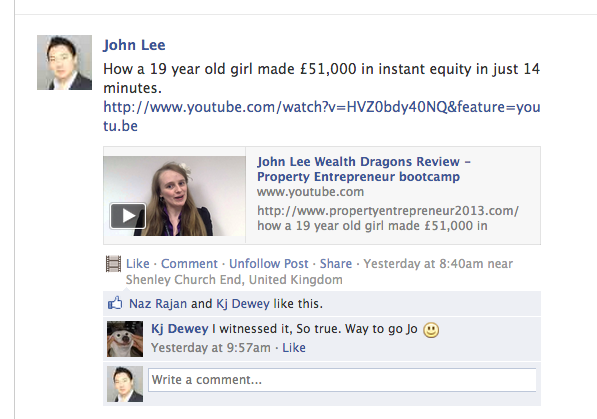Open the John Lee name link
This screenshot has height=419, width=597.
pyautogui.click(x=134, y=45)
